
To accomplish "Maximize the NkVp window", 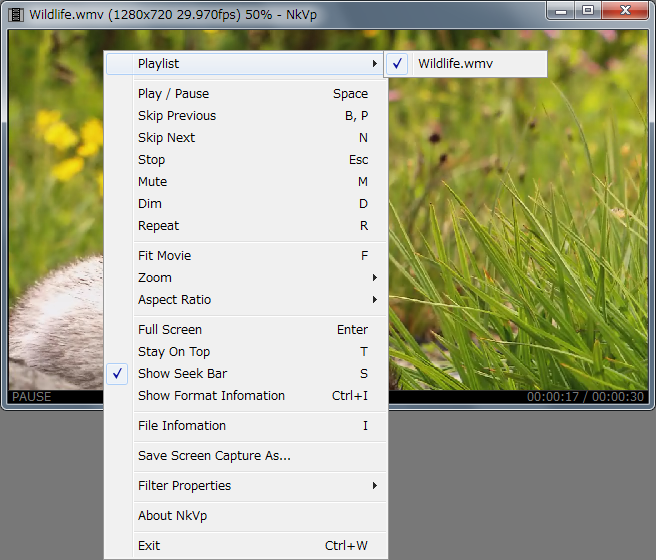I will pyautogui.click(x=588, y=11).
